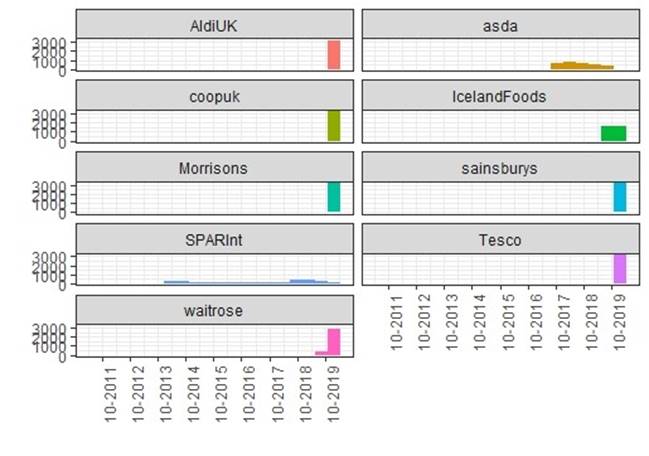Select the IcelandFoods panel title
The height and width of the screenshot is (456, 649).
496,97
